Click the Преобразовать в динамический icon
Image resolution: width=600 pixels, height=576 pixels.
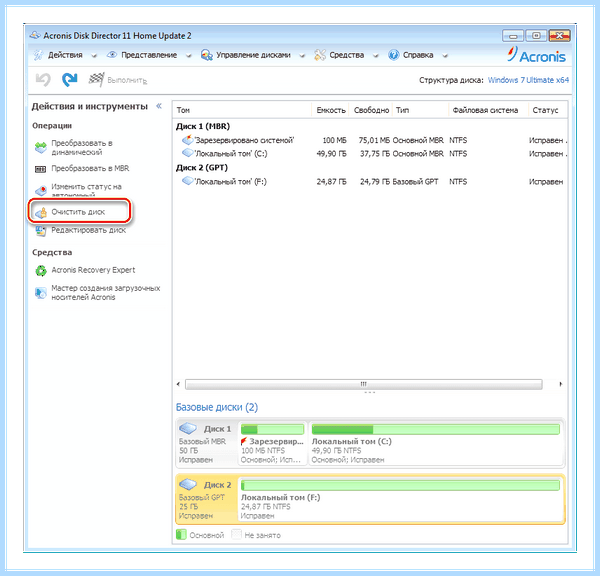pyautogui.click(x=41, y=147)
